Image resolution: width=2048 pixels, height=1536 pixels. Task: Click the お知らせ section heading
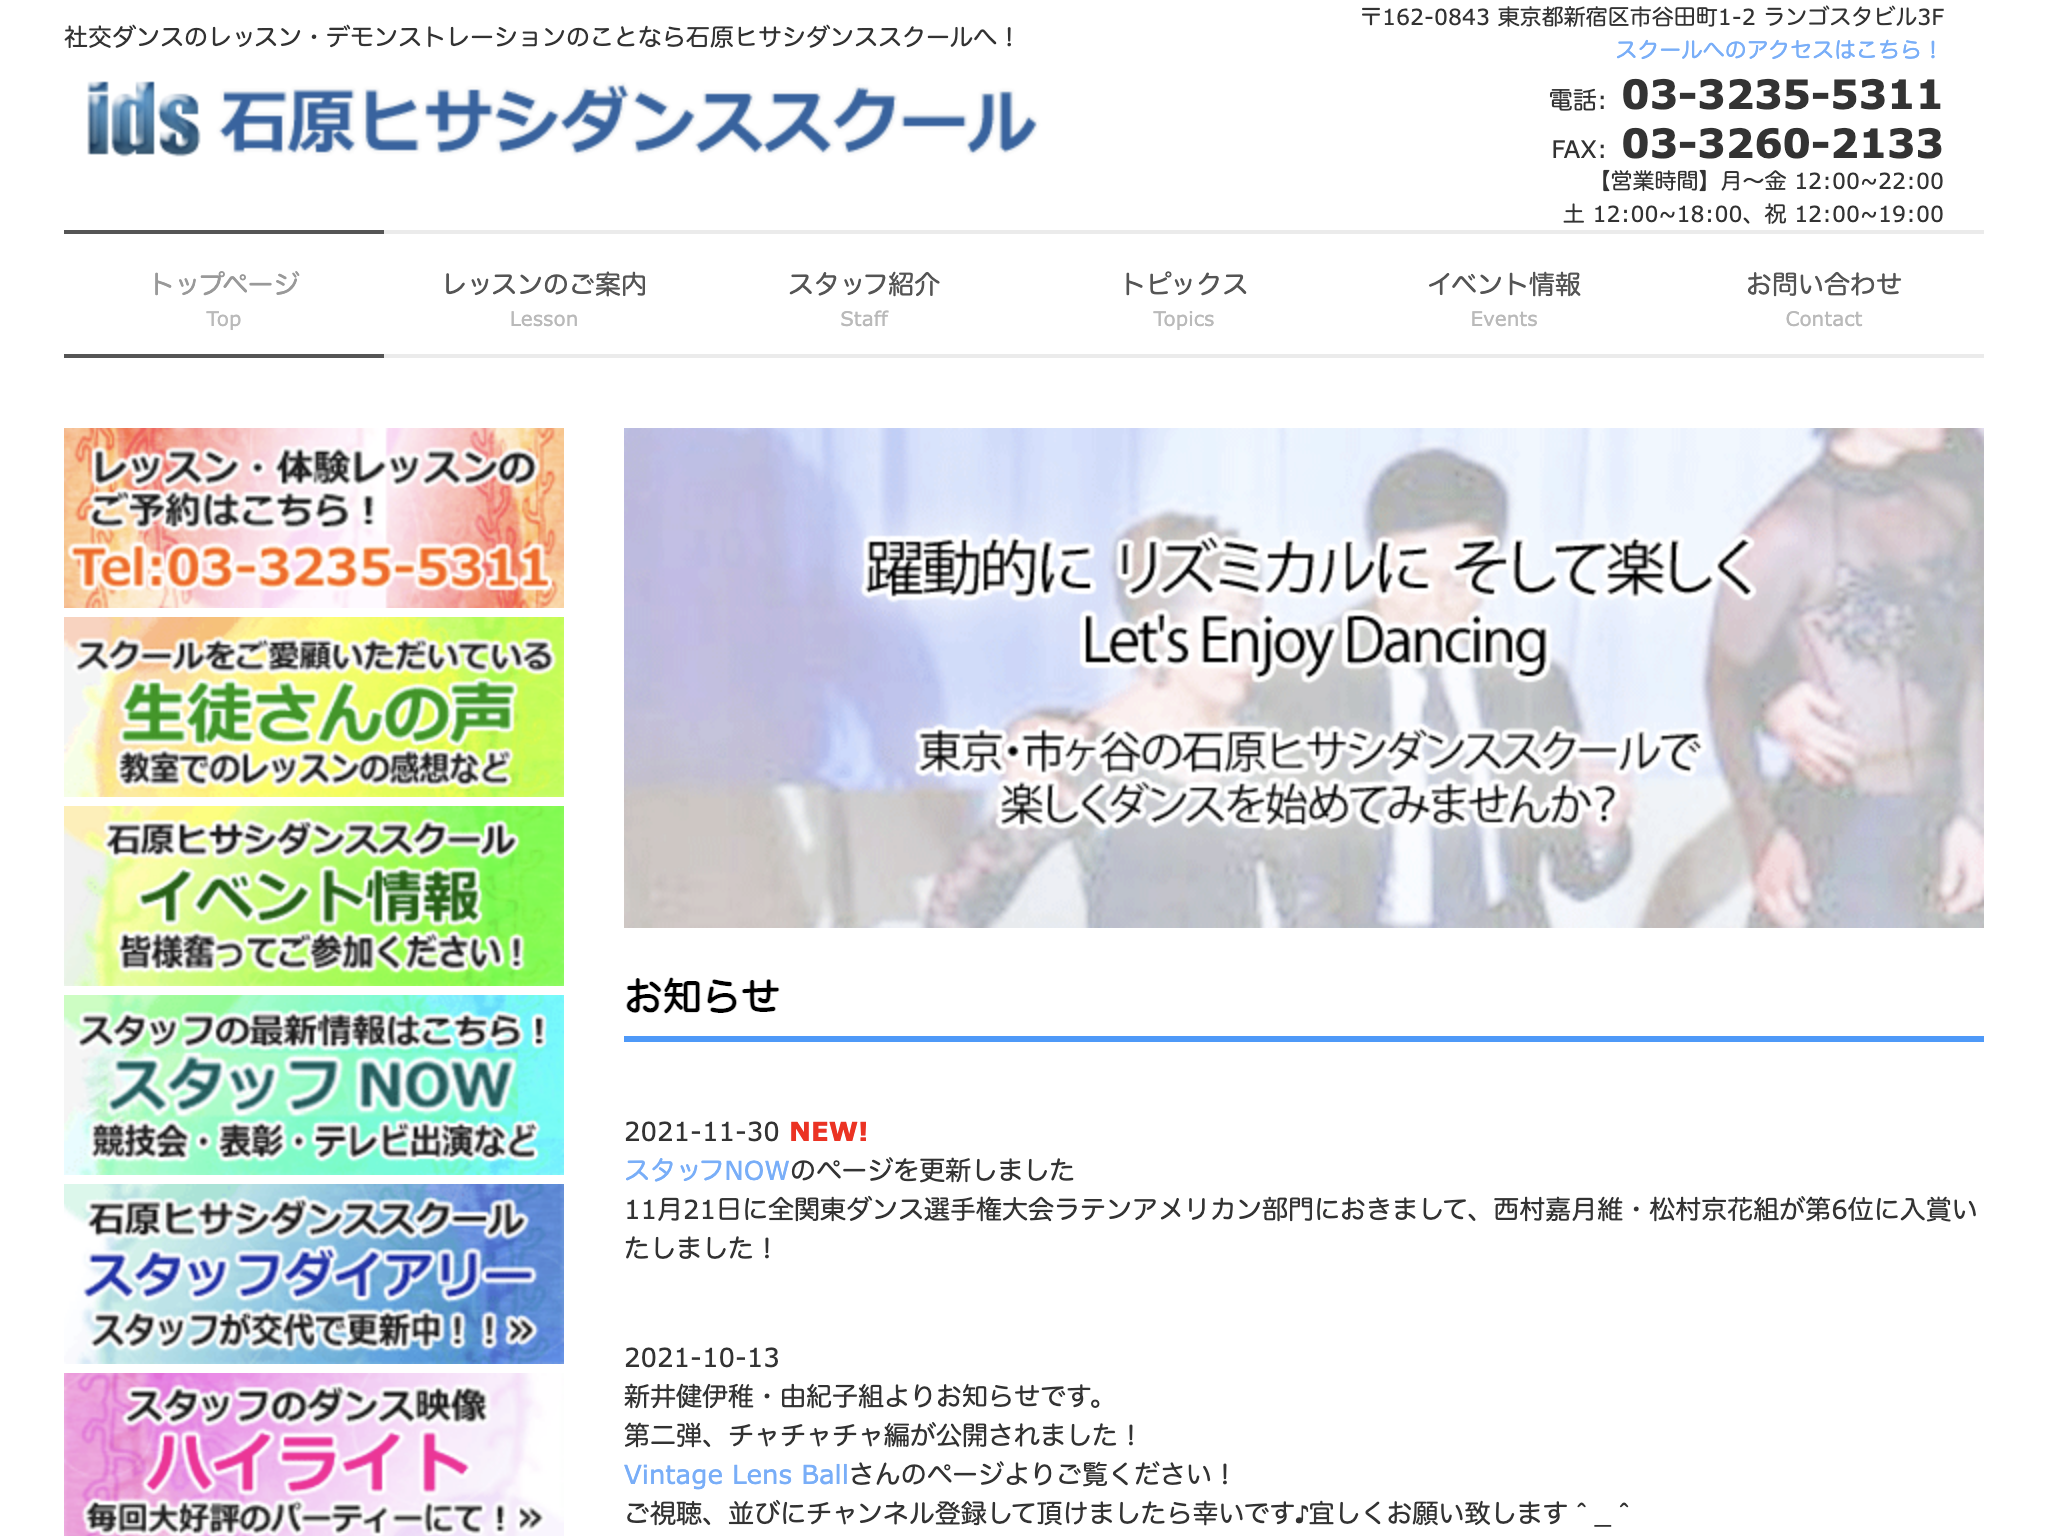point(702,996)
